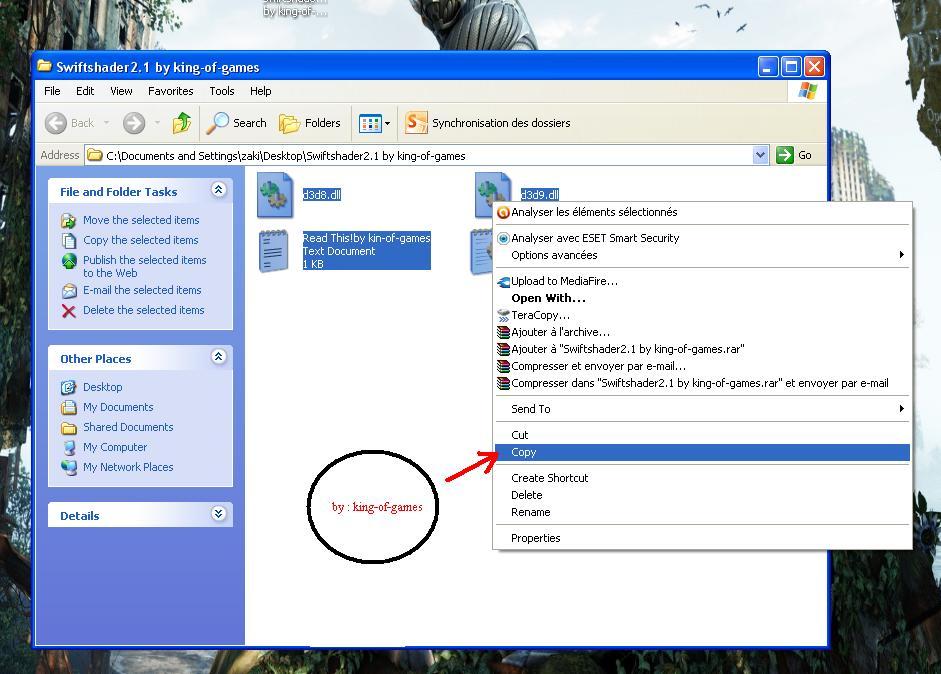Open Desktop in Other Places

[103, 387]
